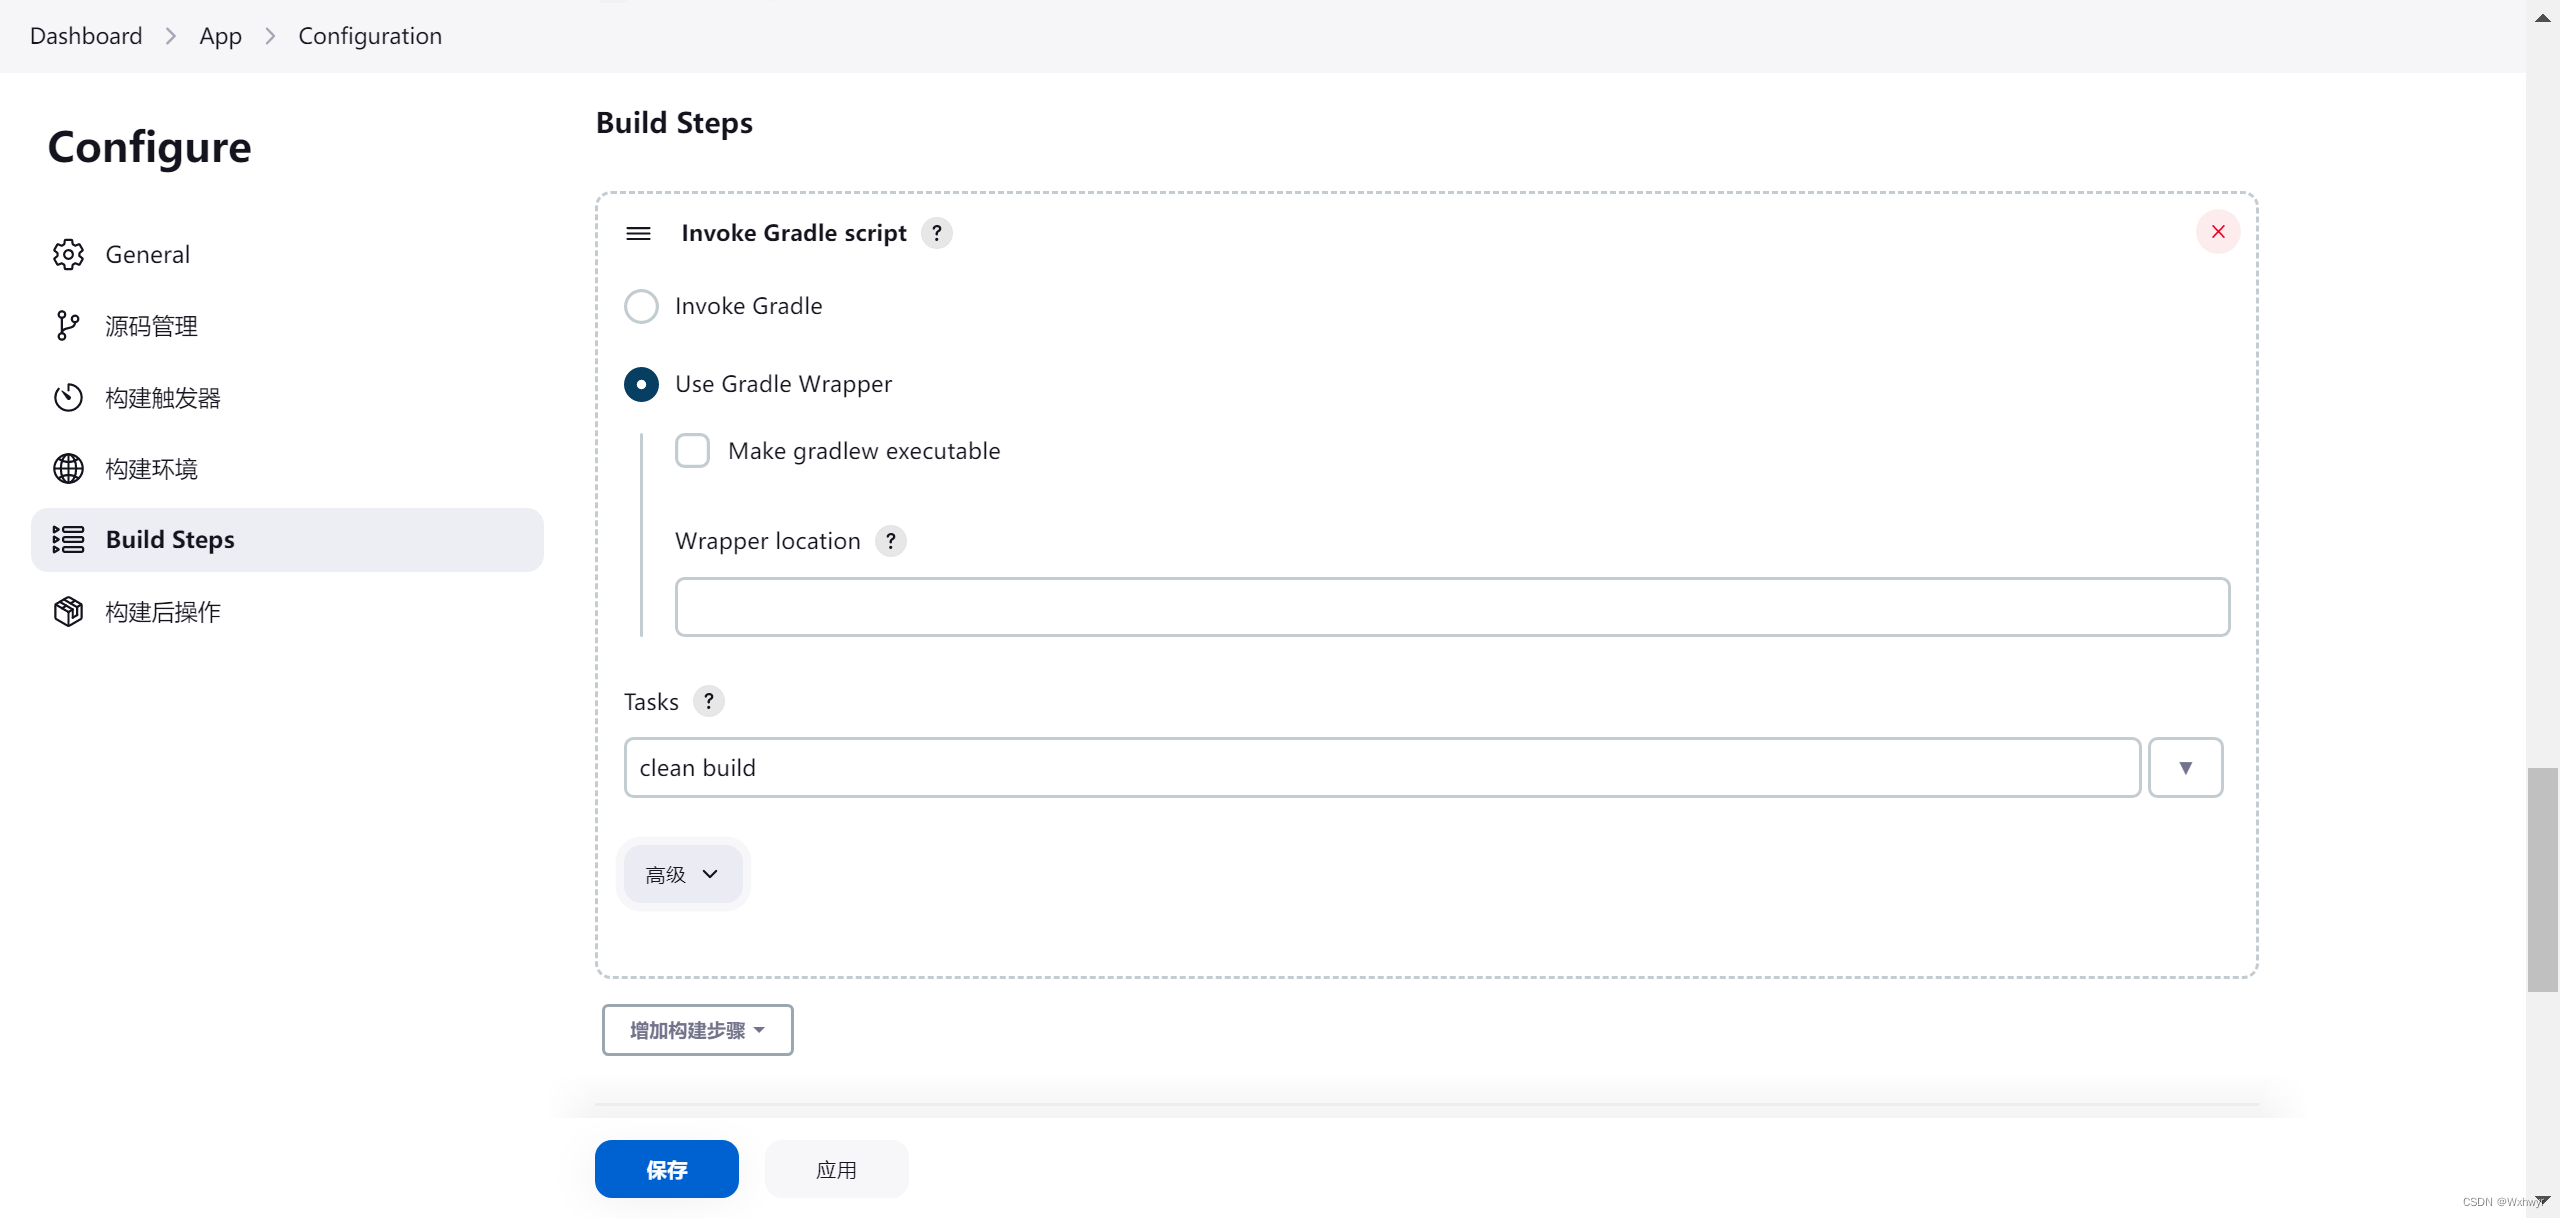Expand the Tasks field dropdown arrow
Viewport: 2560px width, 1218px height.
[x=2185, y=767]
